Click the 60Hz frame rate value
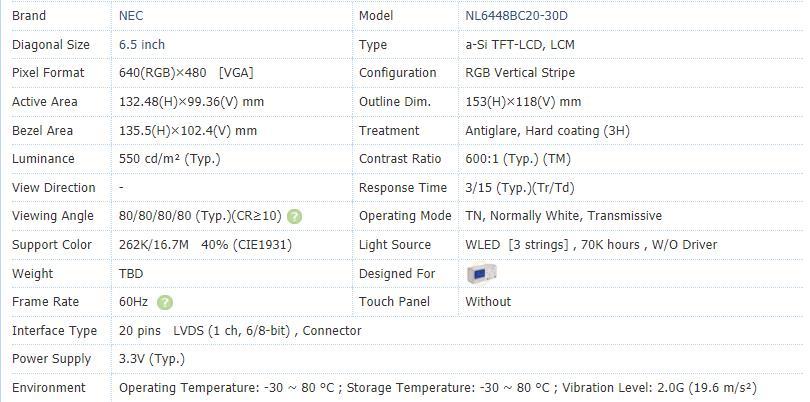Viewport: 810px width, 402px height. point(133,302)
